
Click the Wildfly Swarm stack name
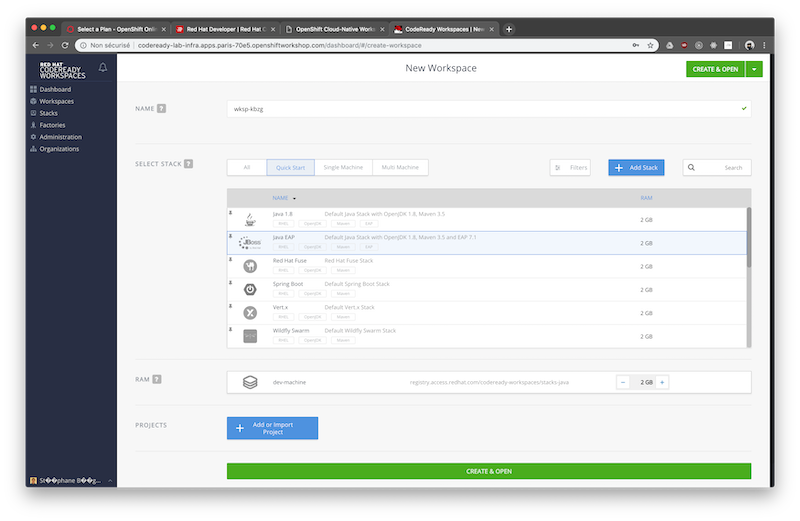point(291,331)
